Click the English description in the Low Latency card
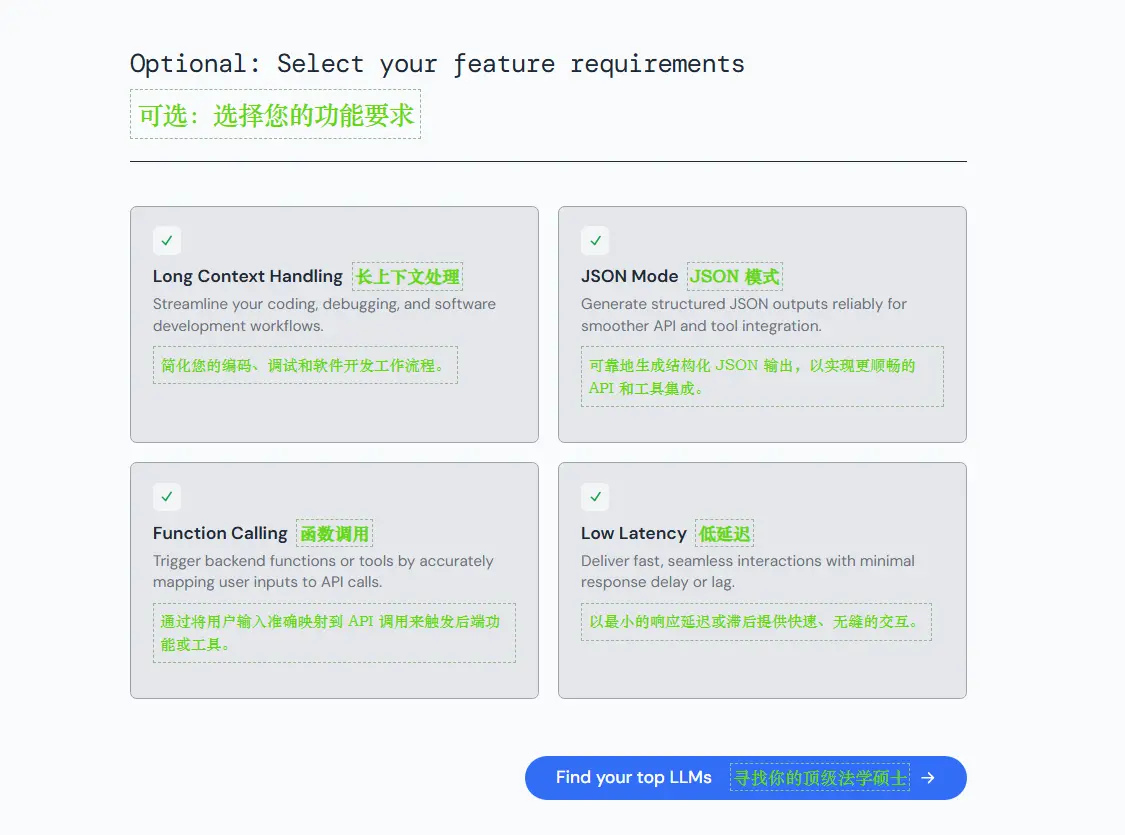The image size is (1125, 835). [747, 571]
